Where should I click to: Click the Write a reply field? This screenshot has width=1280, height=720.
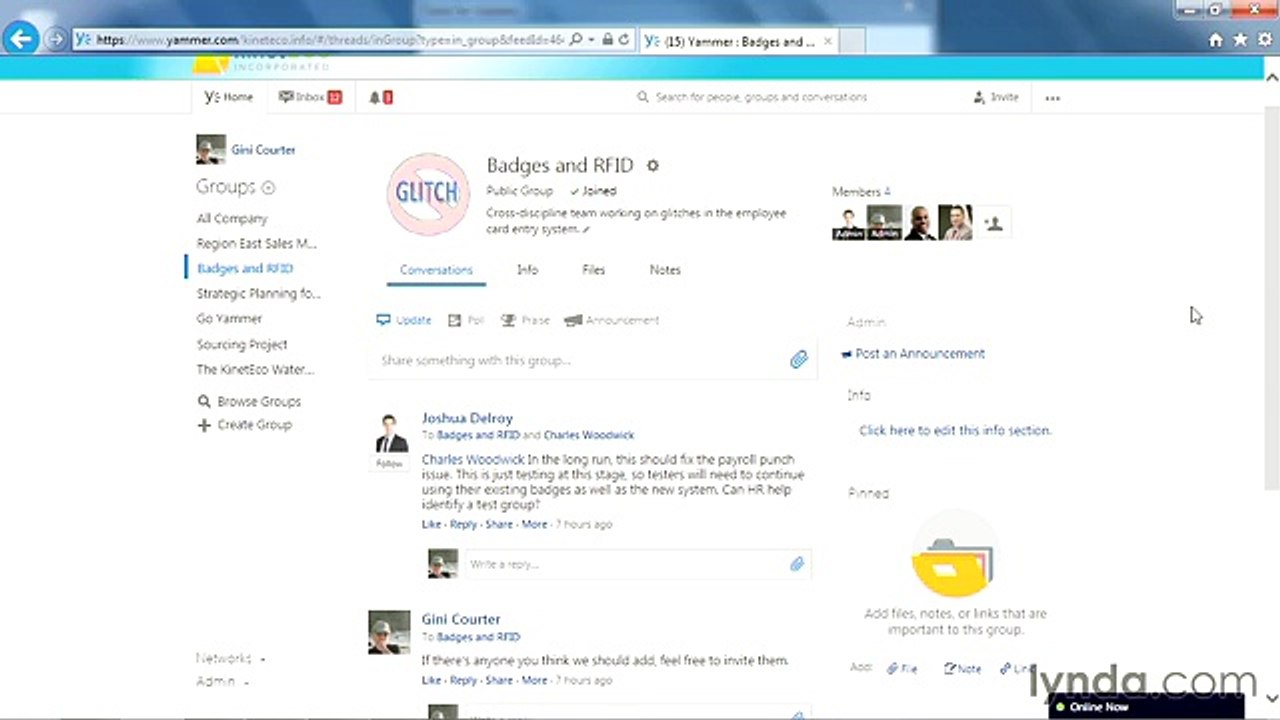637,564
